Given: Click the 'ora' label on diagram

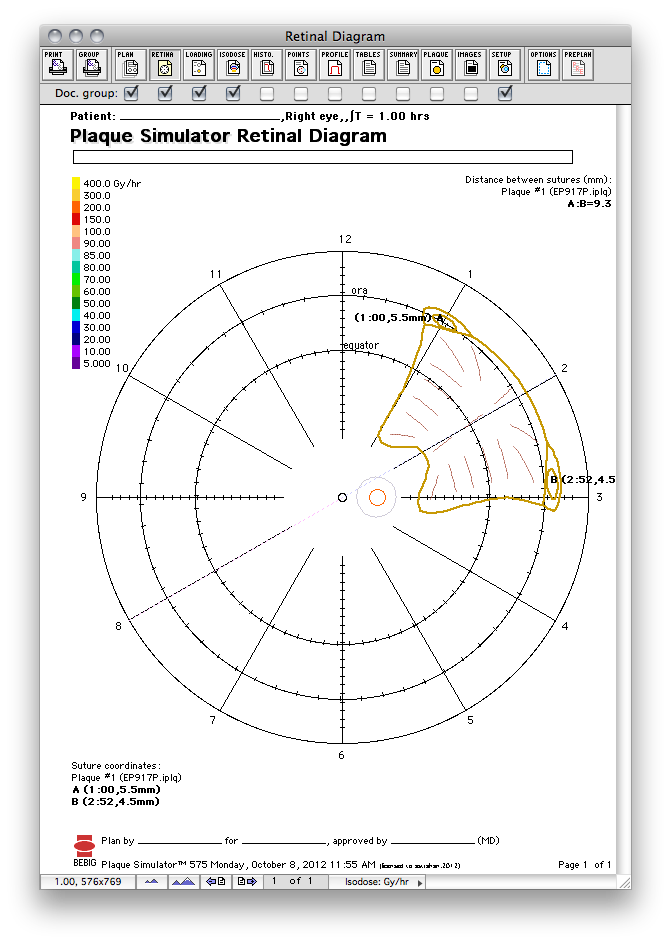Looking at the screenshot, I should (x=359, y=290).
